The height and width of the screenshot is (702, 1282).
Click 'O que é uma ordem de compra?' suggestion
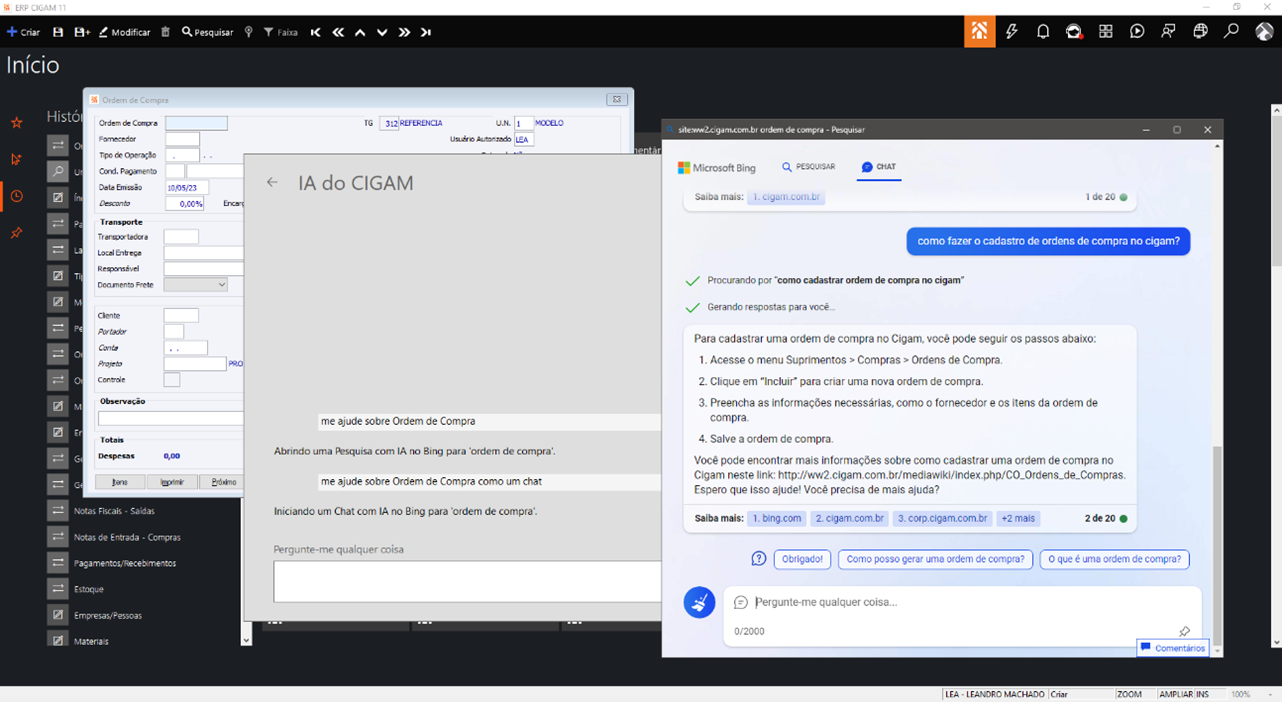[1114, 559]
